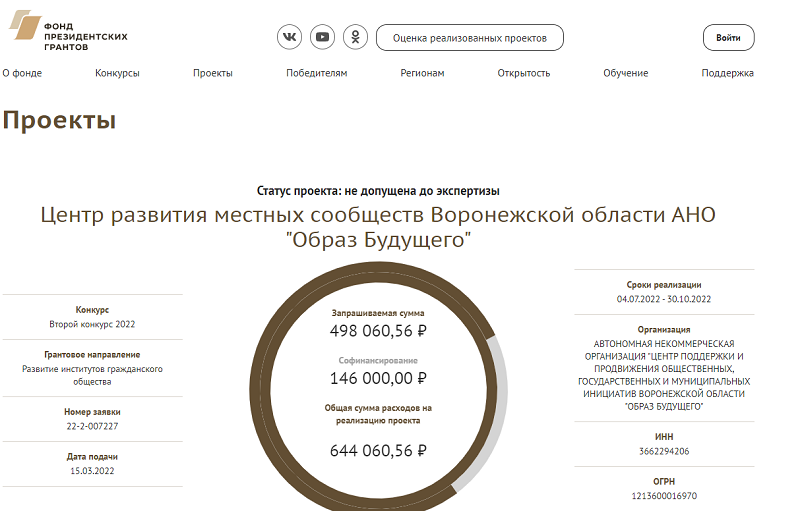Open the YouTube channel icon
Image resolution: width=800 pixels, height=511 pixels.
click(x=322, y=37)
